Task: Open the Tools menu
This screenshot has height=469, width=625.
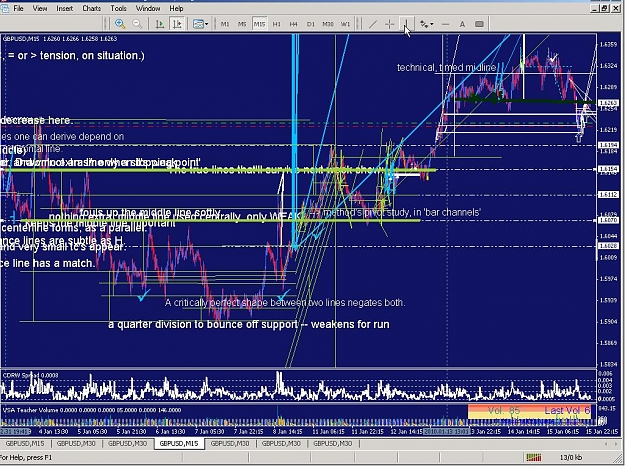Action: point(118,8)
